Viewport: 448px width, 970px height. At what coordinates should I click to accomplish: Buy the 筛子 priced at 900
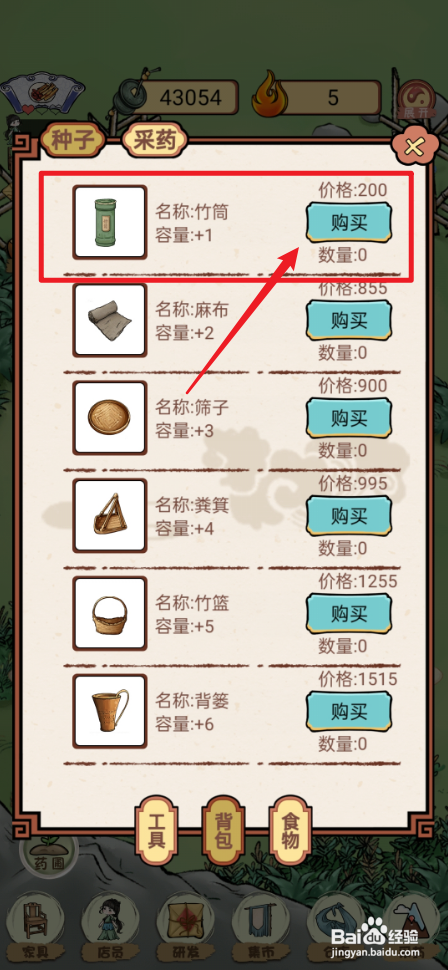[x=349, y=418]
